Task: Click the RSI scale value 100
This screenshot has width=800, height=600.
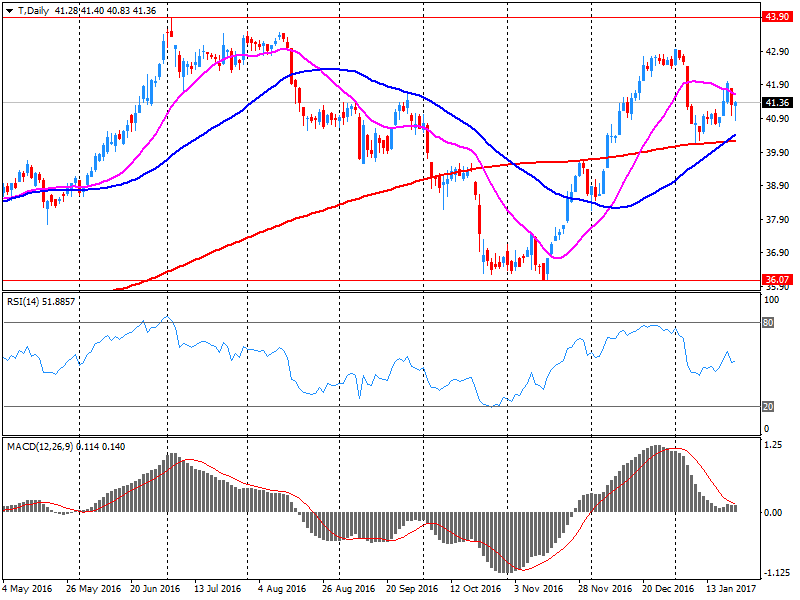Action: pyautogui.click(x=771, y=300)
